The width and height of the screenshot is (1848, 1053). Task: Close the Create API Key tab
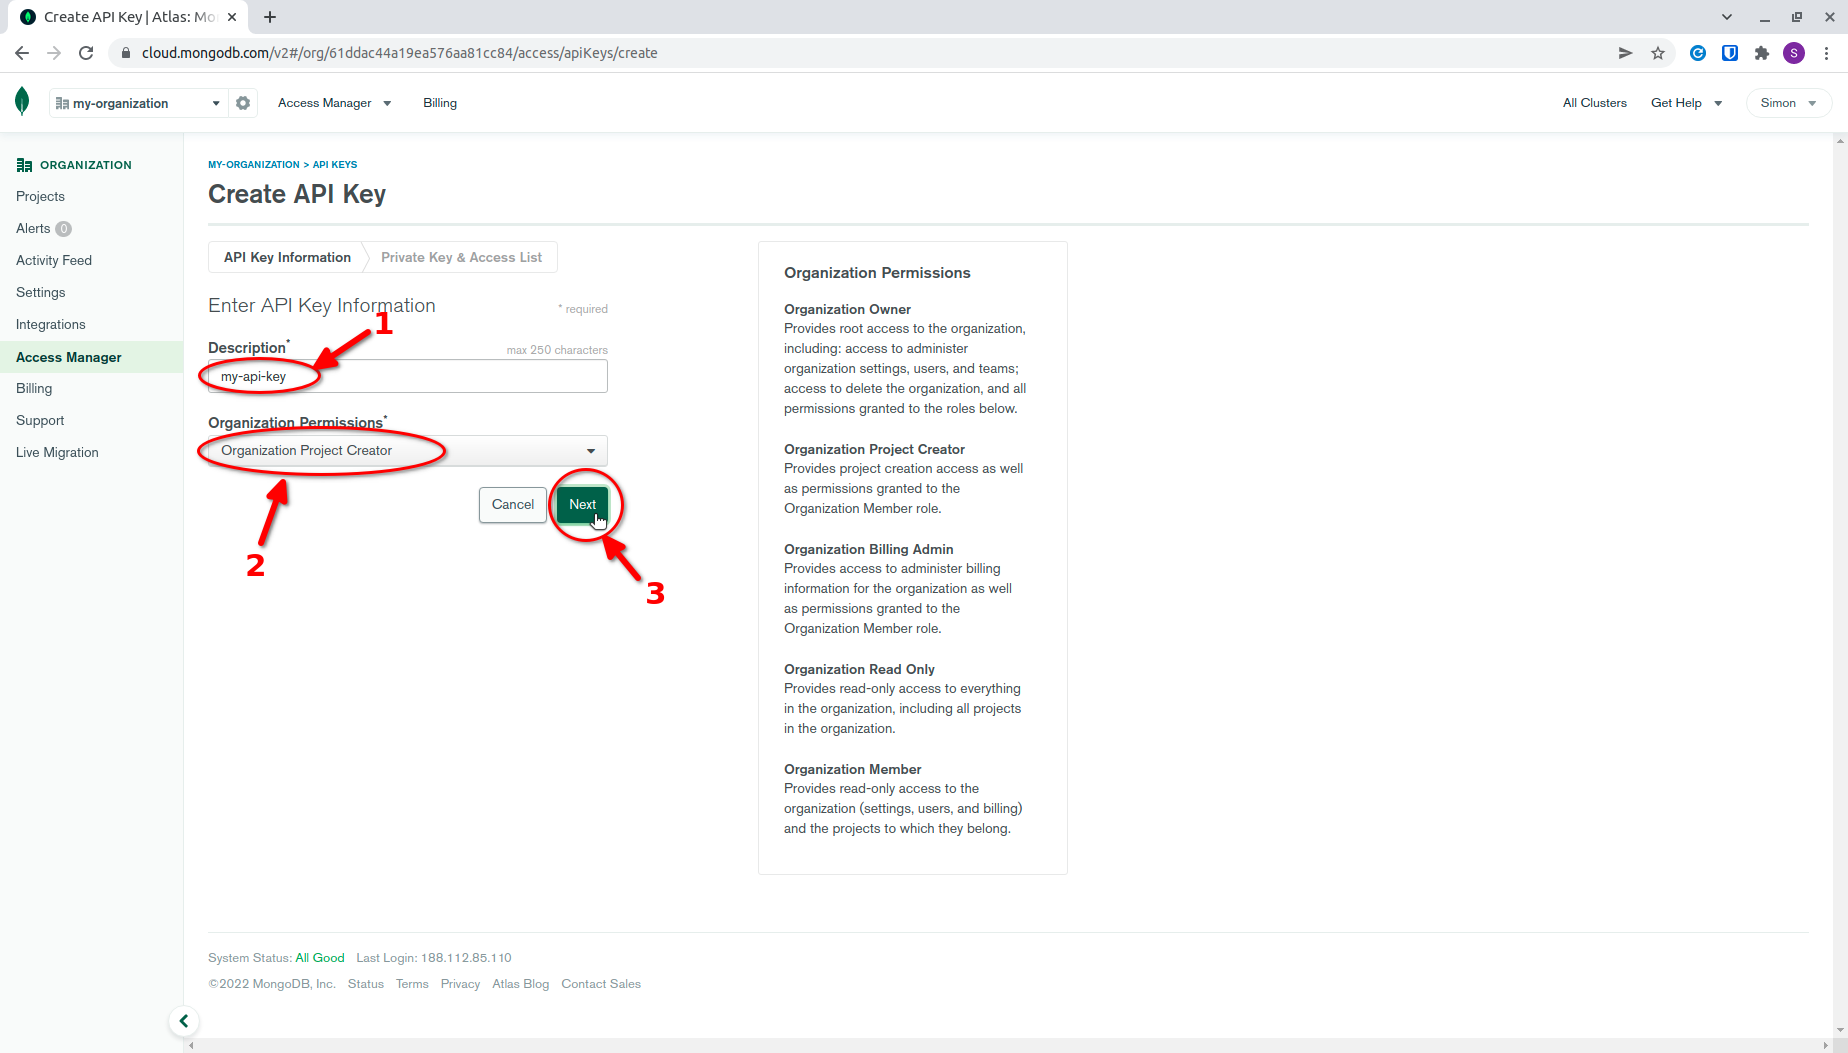(x=232, y=17)
